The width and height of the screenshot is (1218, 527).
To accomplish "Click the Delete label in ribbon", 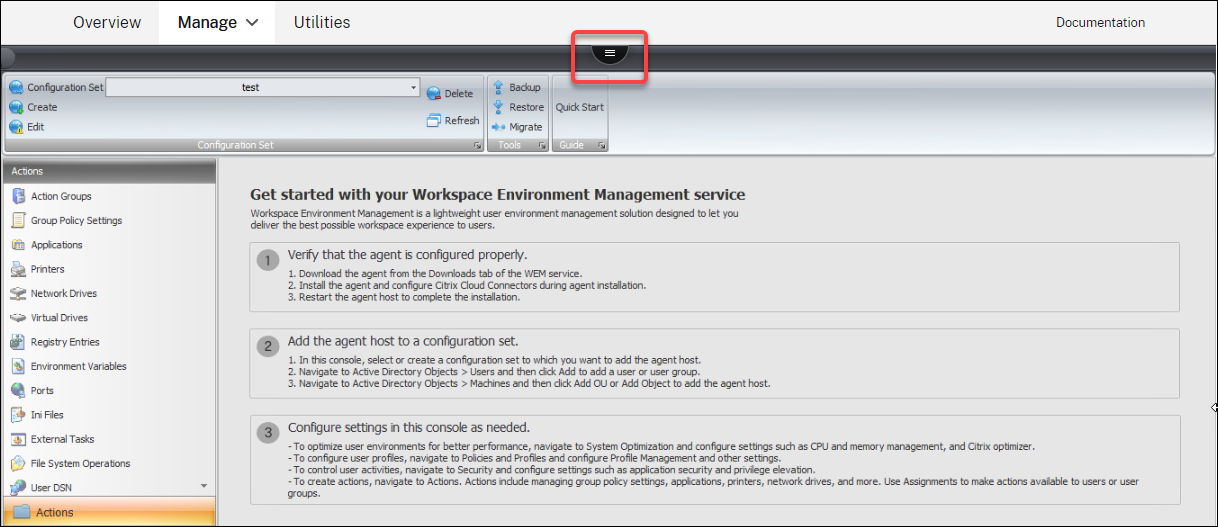I will [x=459, y=94].
